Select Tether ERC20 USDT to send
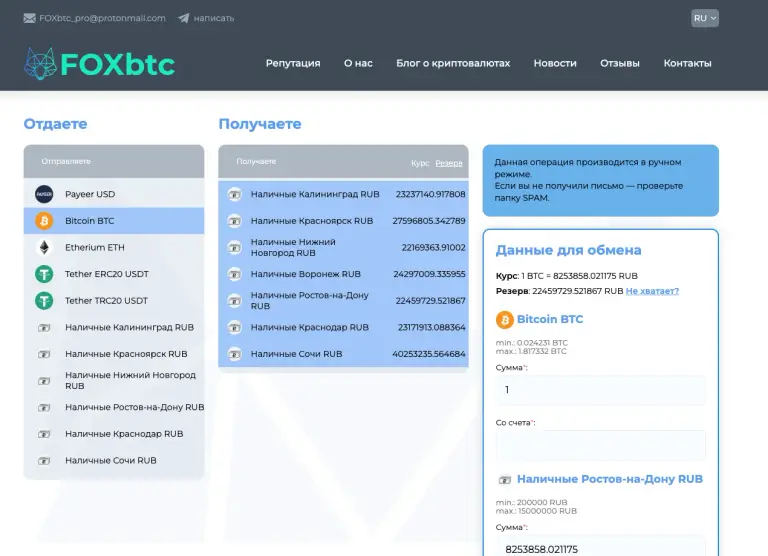This screenshot has width=768, height=556. point(114,274)
